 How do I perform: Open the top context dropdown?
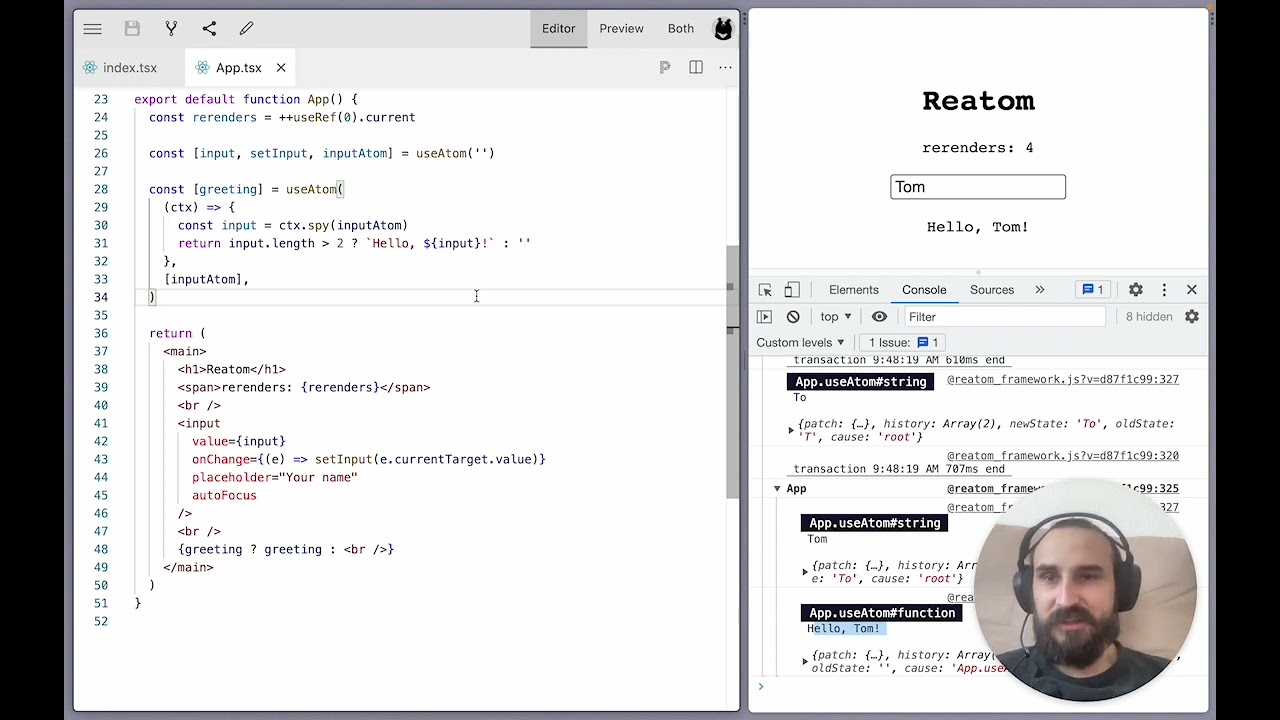coord(836,317)
